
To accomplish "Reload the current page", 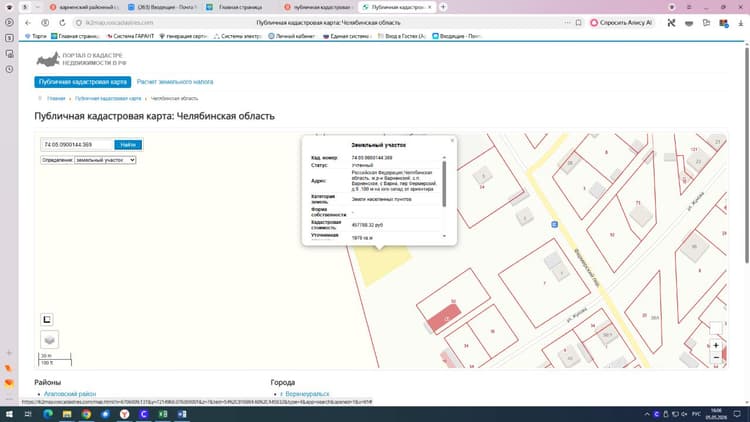I will (x=62, y=22).
